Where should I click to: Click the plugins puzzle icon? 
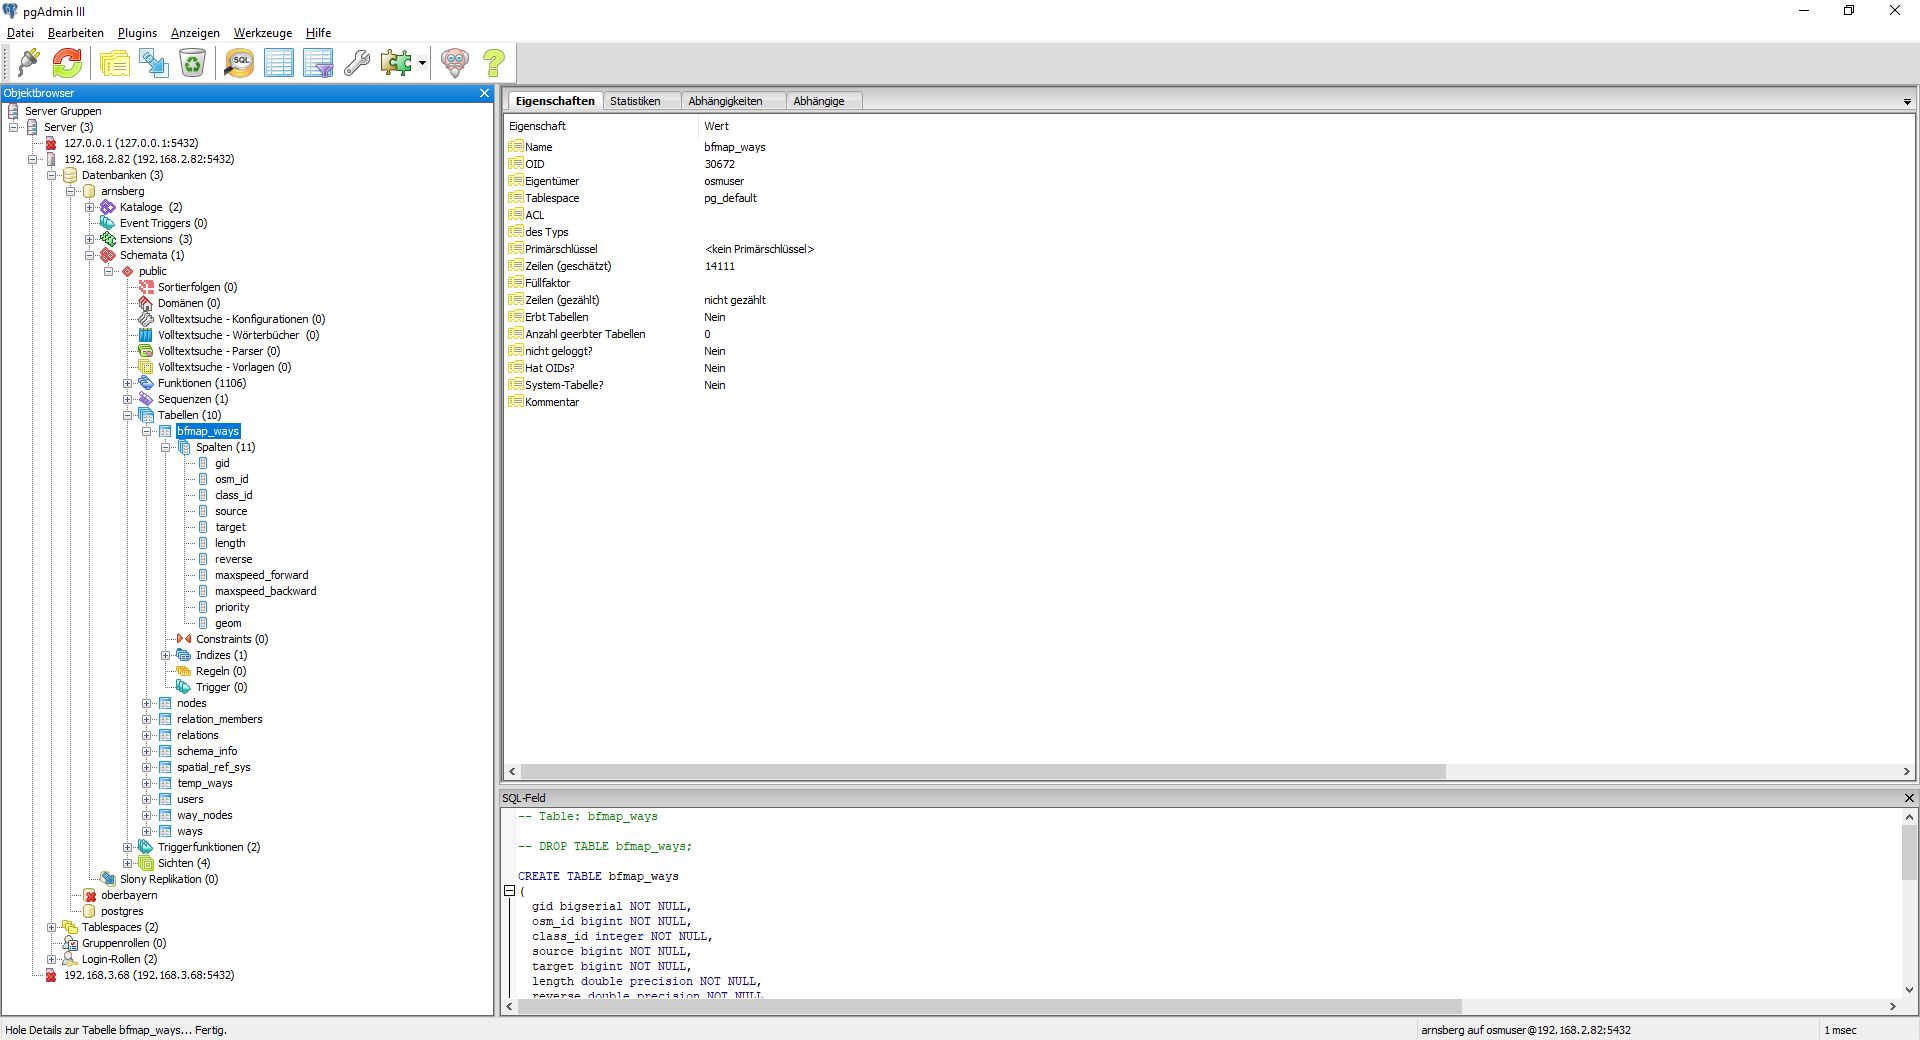[396, 63]
